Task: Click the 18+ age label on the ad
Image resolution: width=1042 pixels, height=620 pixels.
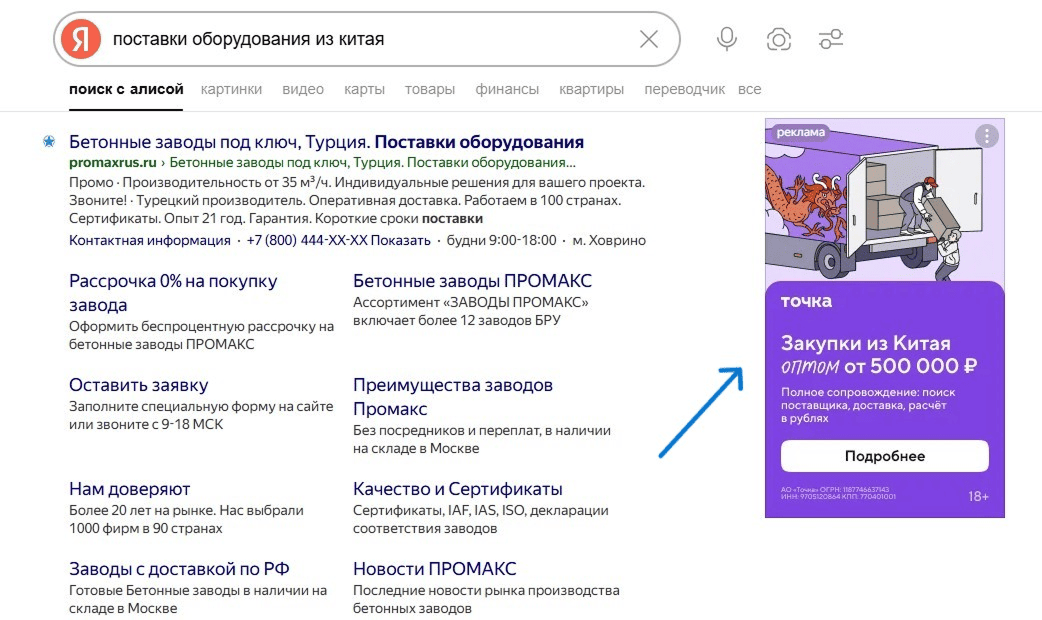Action: tap(978, 498)
